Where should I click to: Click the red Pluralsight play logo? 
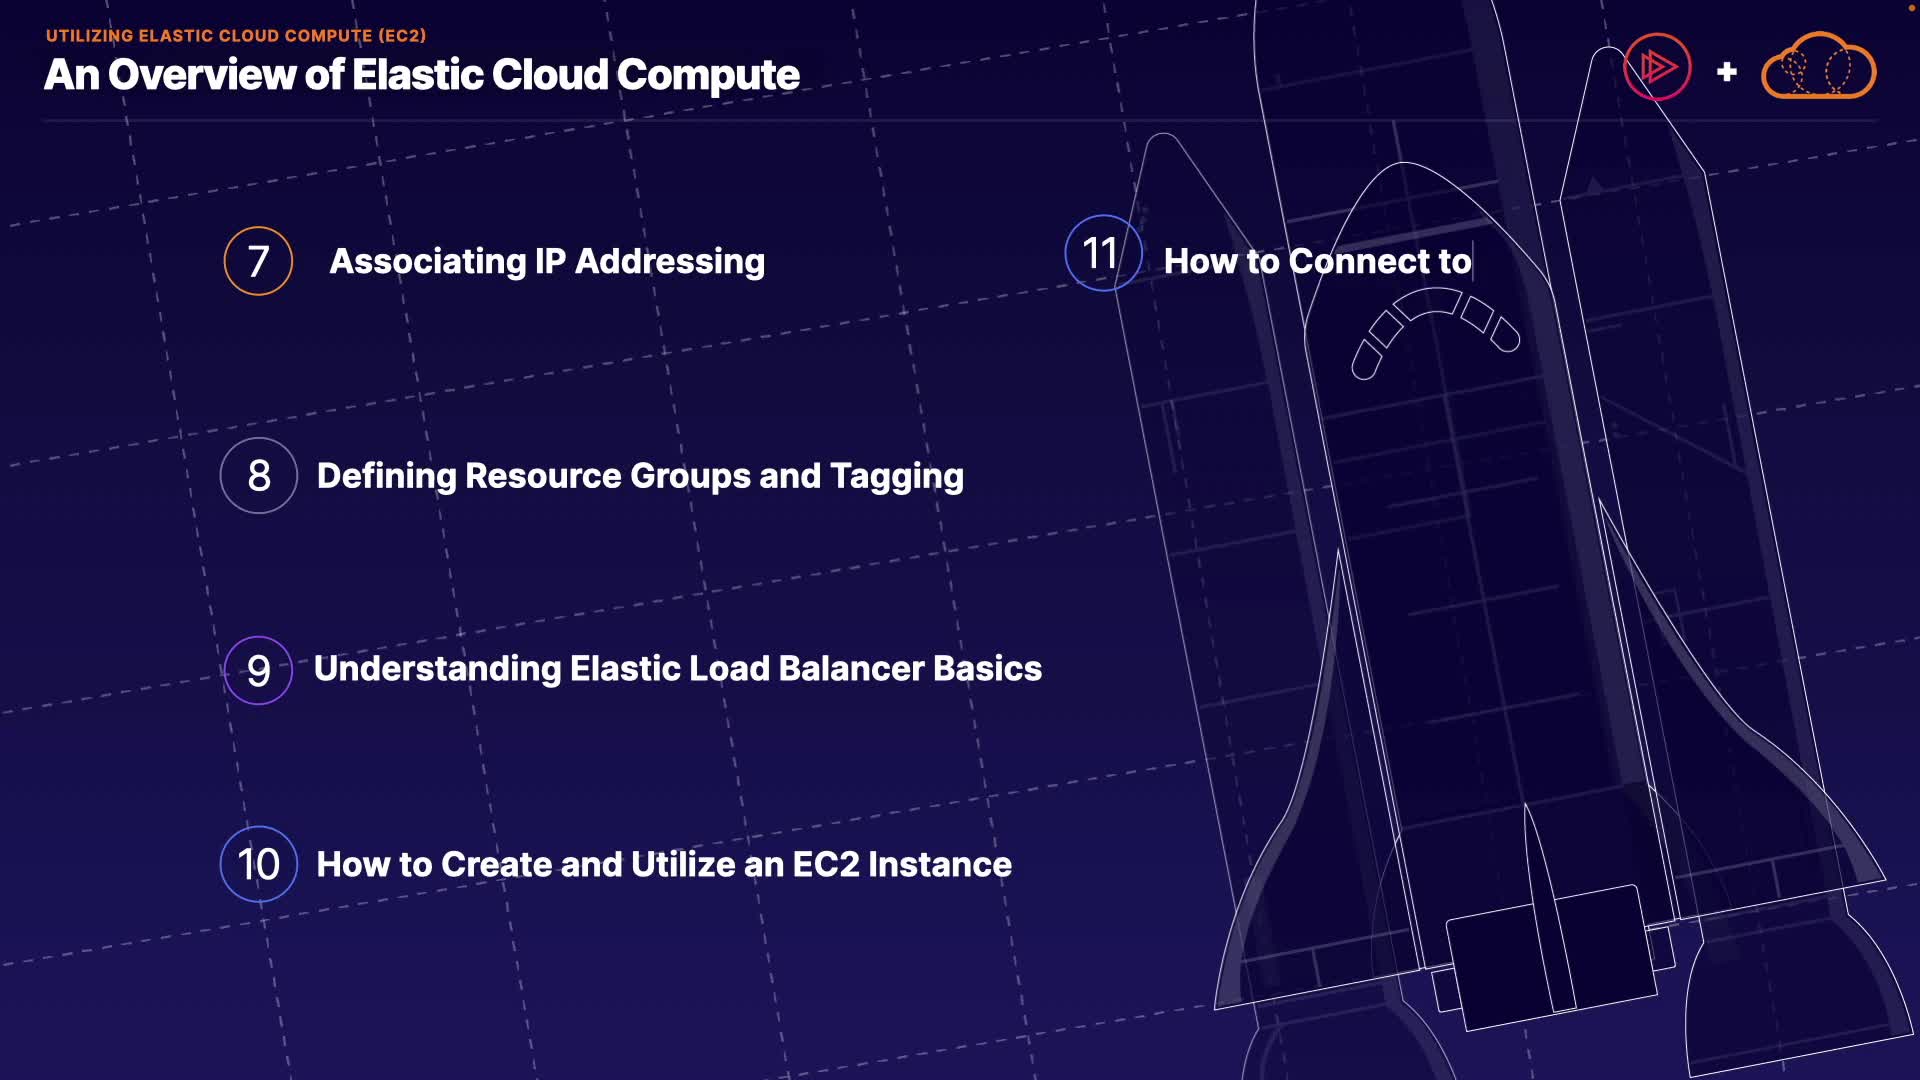pos(1657,67)
